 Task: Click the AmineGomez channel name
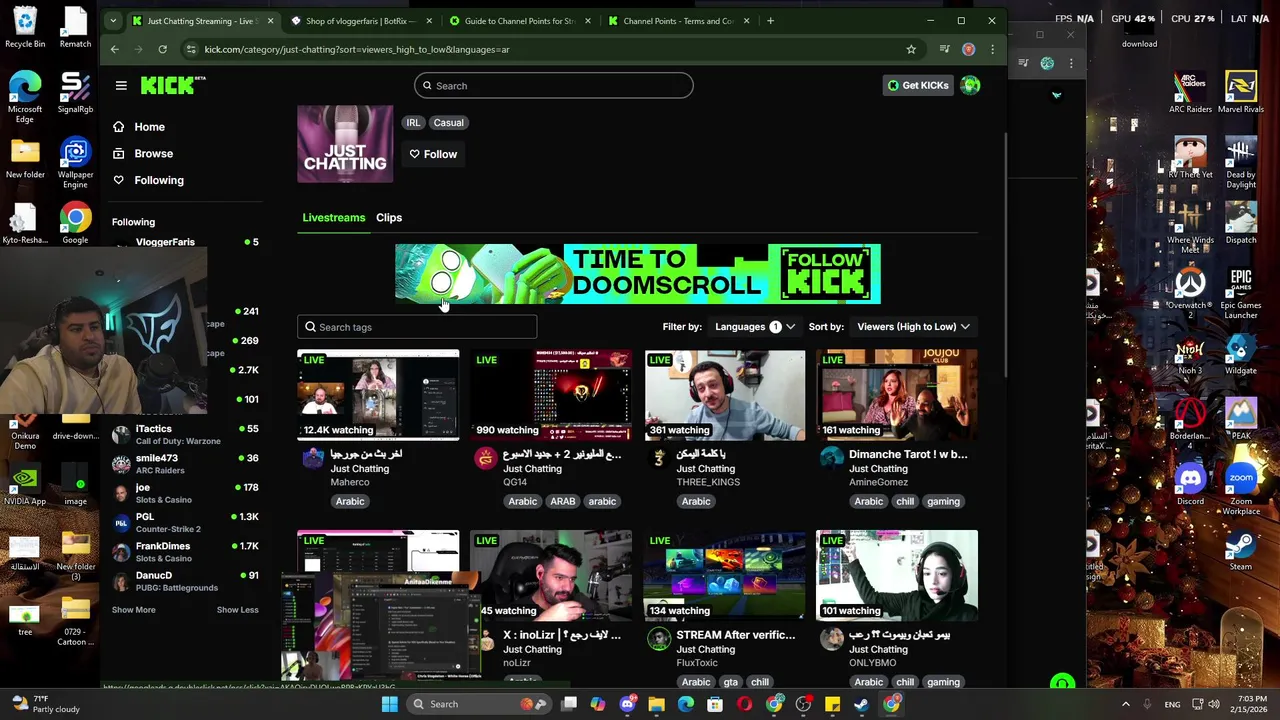(x=878, y=482)
